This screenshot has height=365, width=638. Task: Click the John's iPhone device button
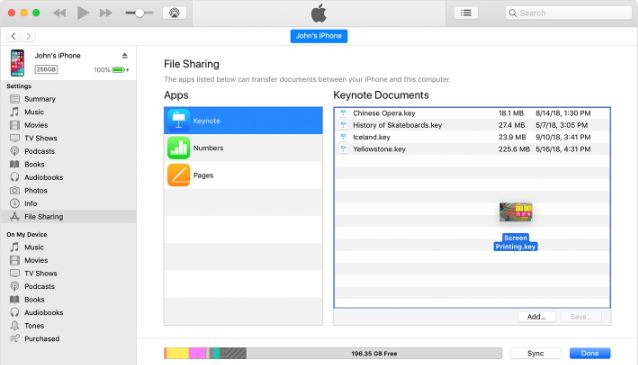click(319, 36)
